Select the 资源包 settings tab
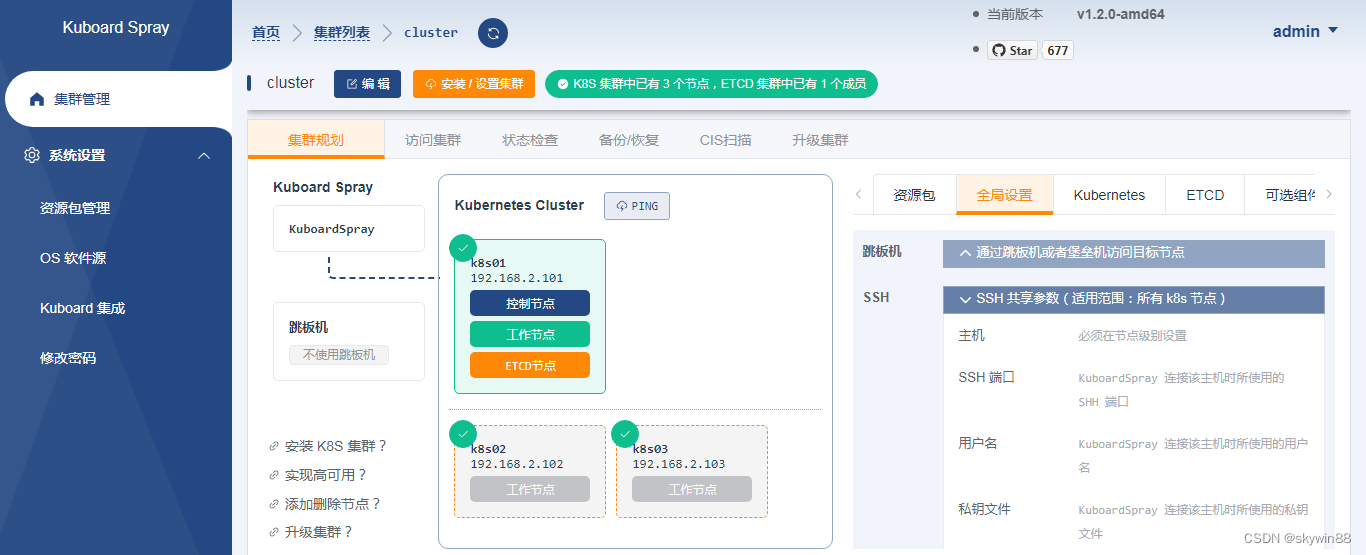This screenshot has width=1366, height=555. (x=915, y=195)
